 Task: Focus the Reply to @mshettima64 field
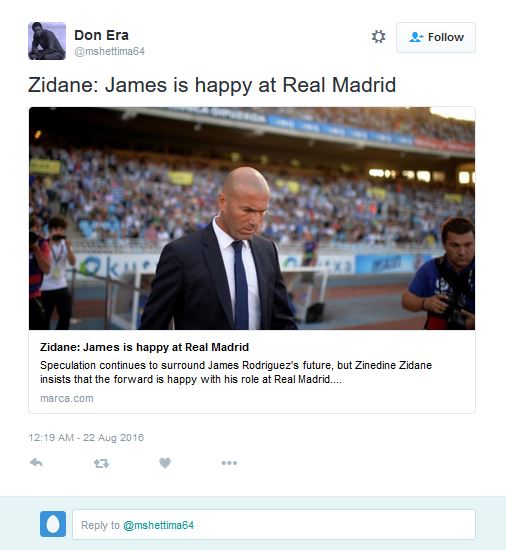pyautogui.click(x=274, y=525)
